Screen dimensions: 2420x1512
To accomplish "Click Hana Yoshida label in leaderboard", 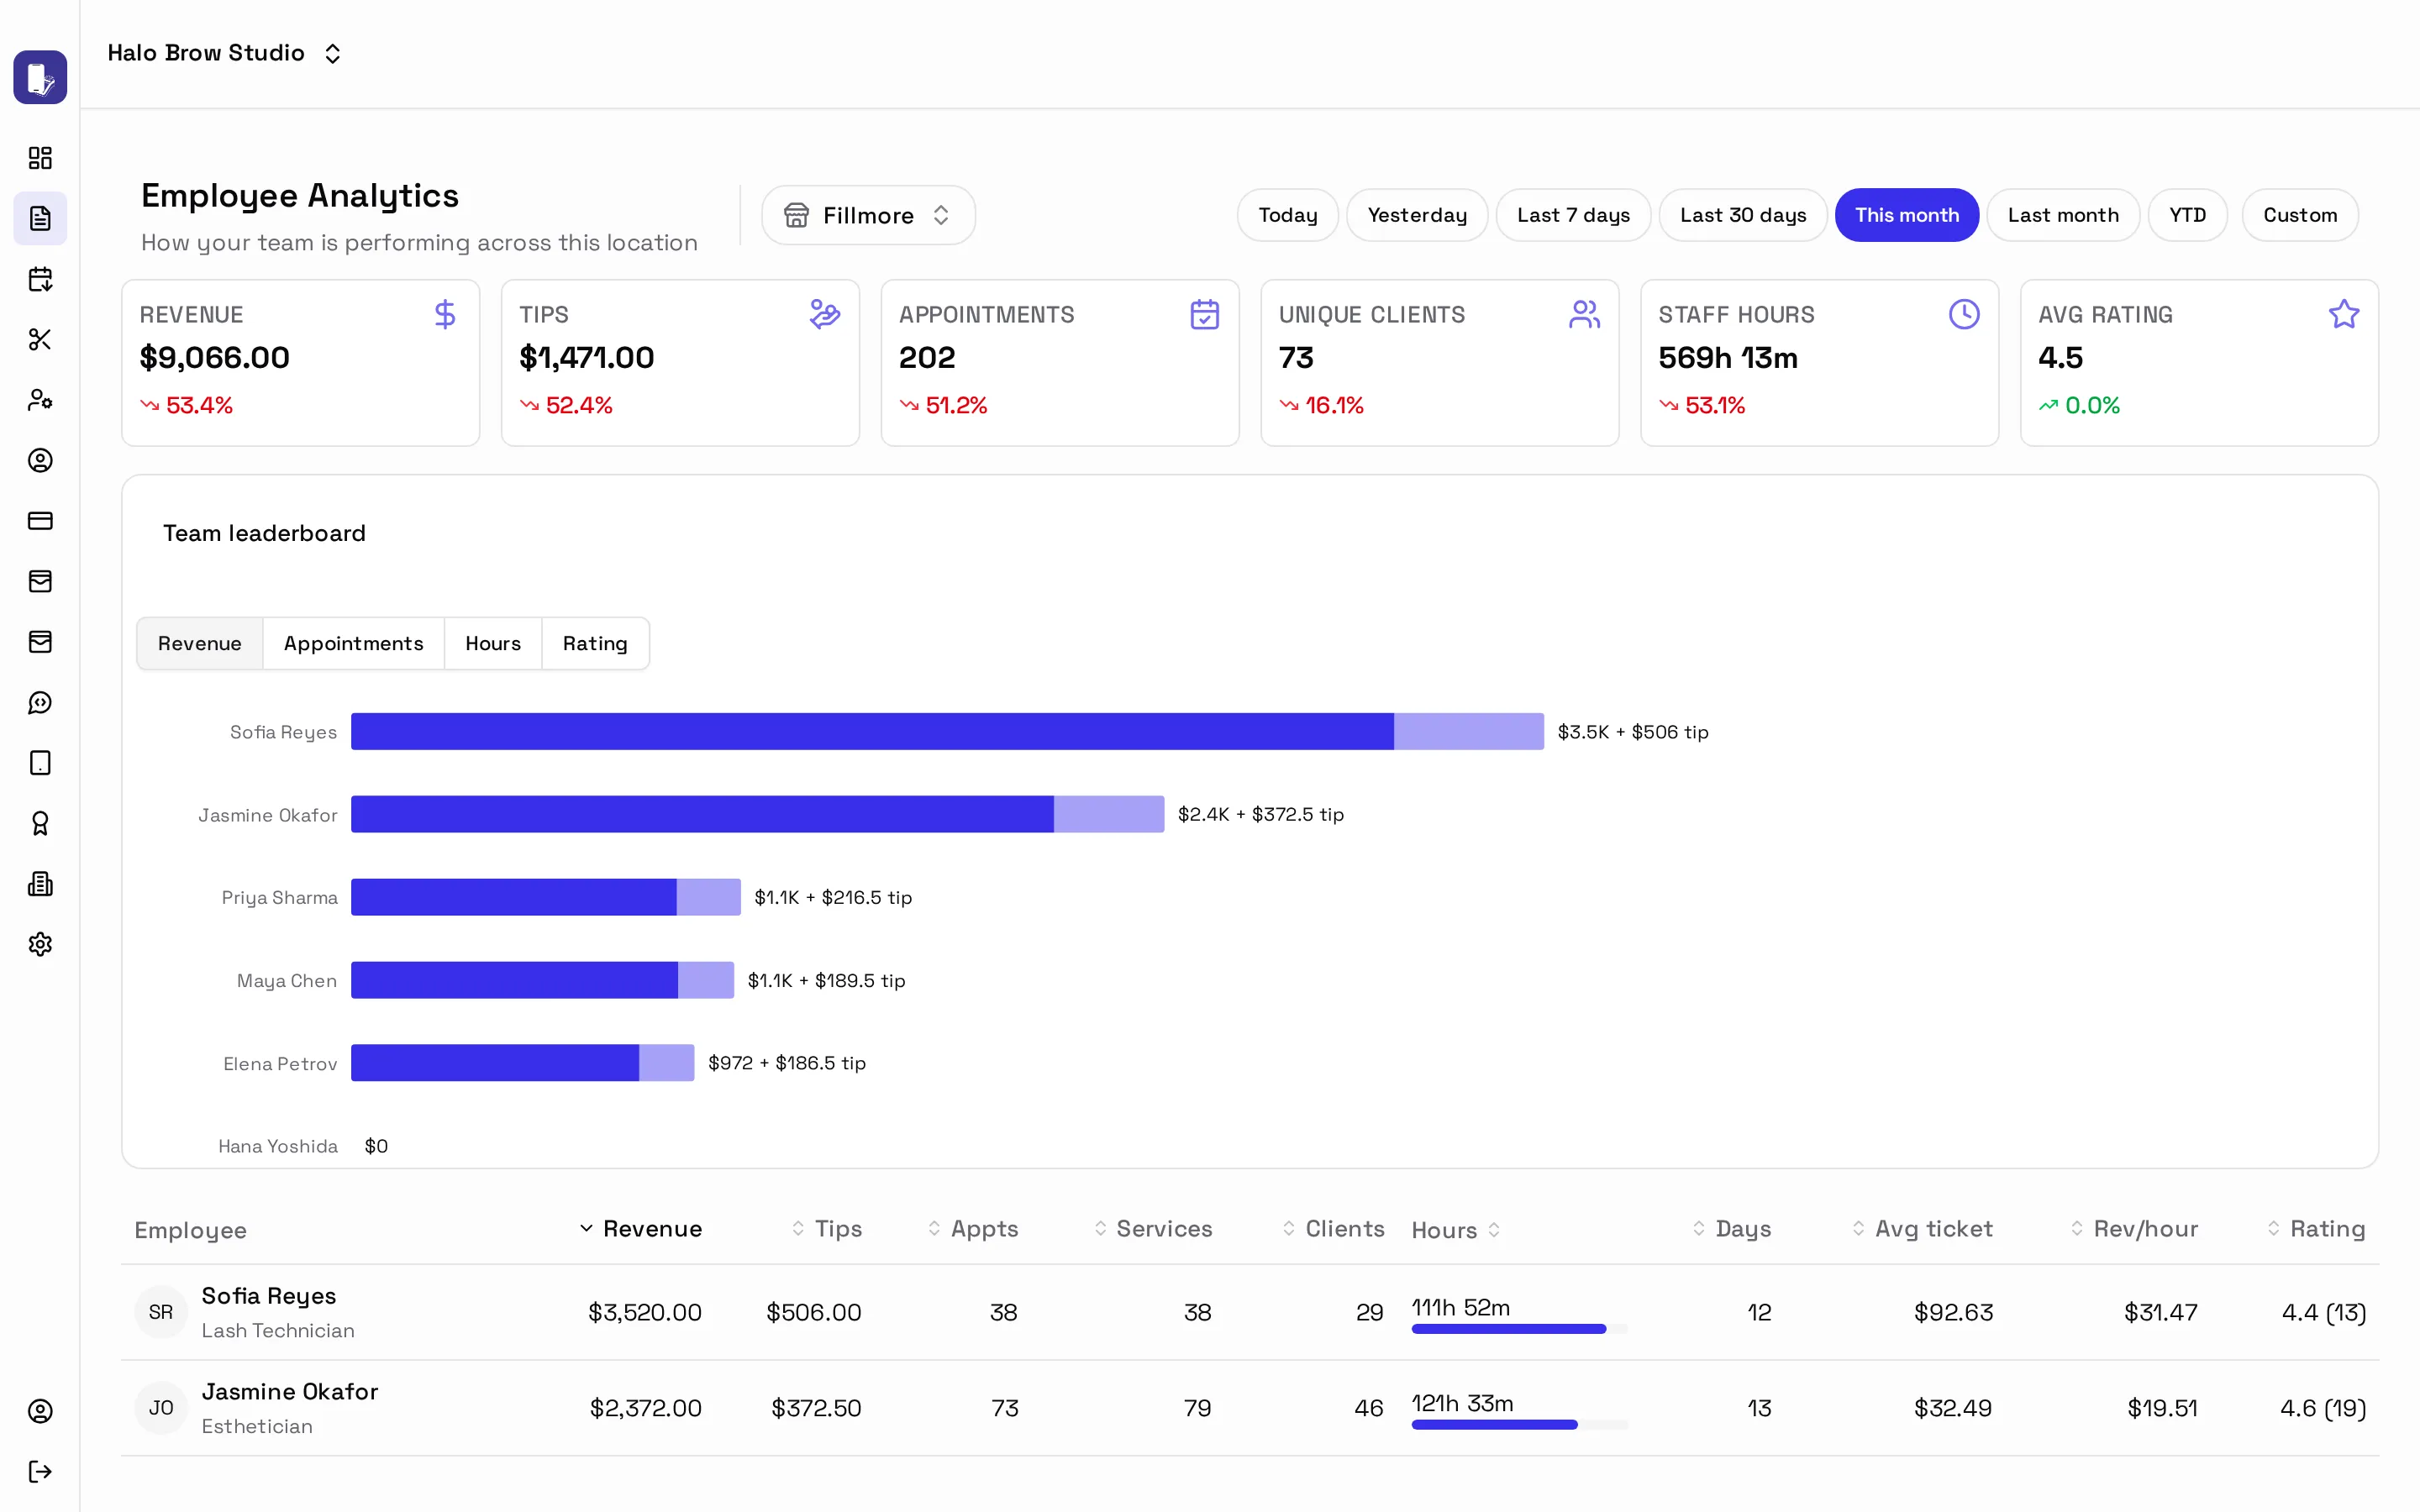I will coord(278,1146).
